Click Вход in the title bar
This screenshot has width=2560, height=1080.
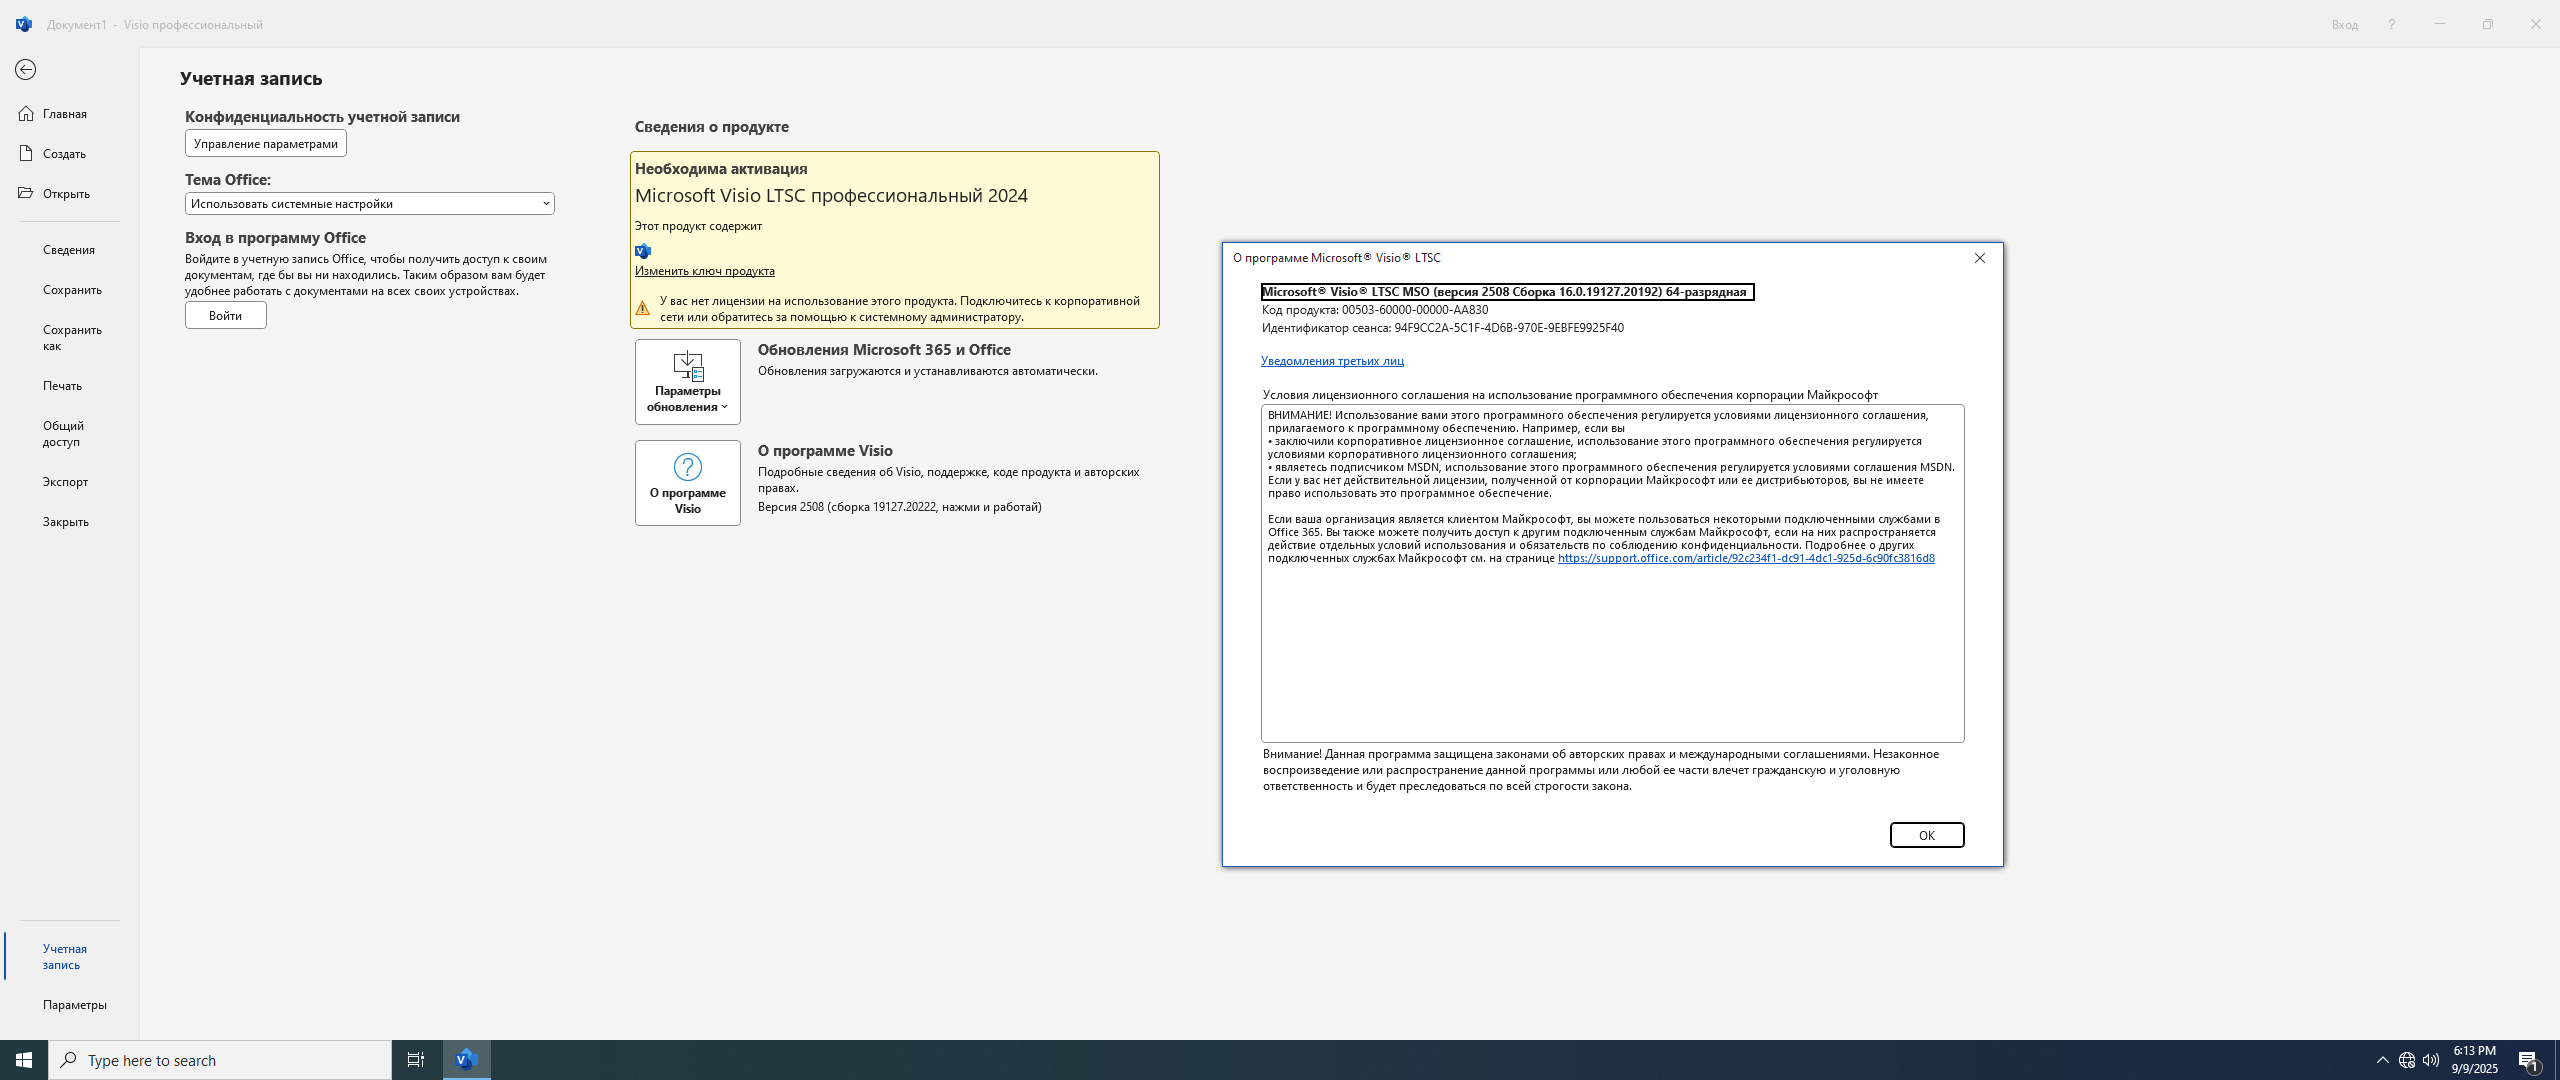[2345, 25]
